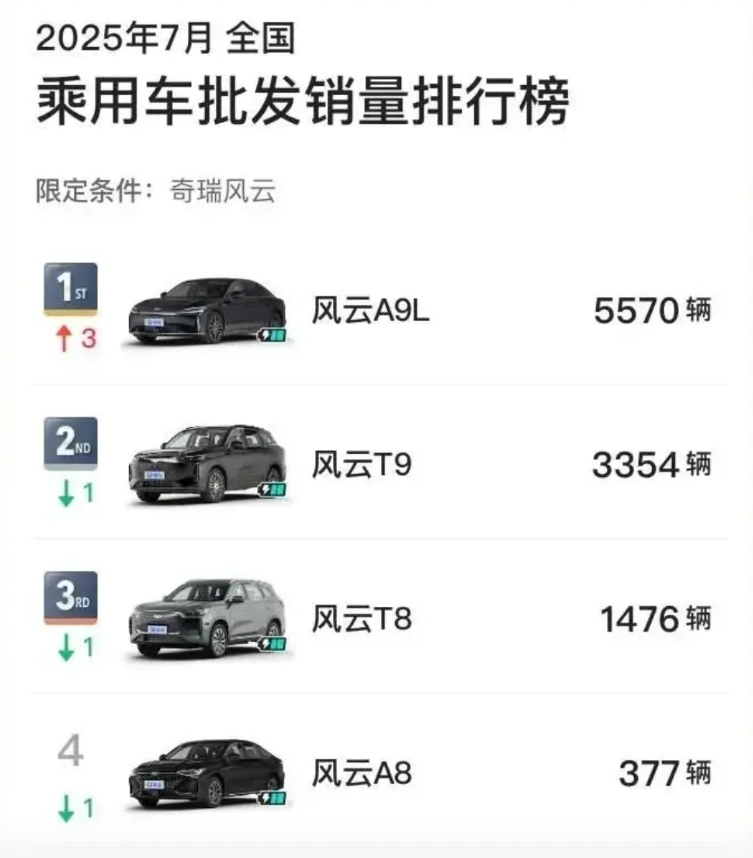Click the green down arrow under 3rd badge
The width and height of the screenshot is (753, 858).
tap(66, 648)
